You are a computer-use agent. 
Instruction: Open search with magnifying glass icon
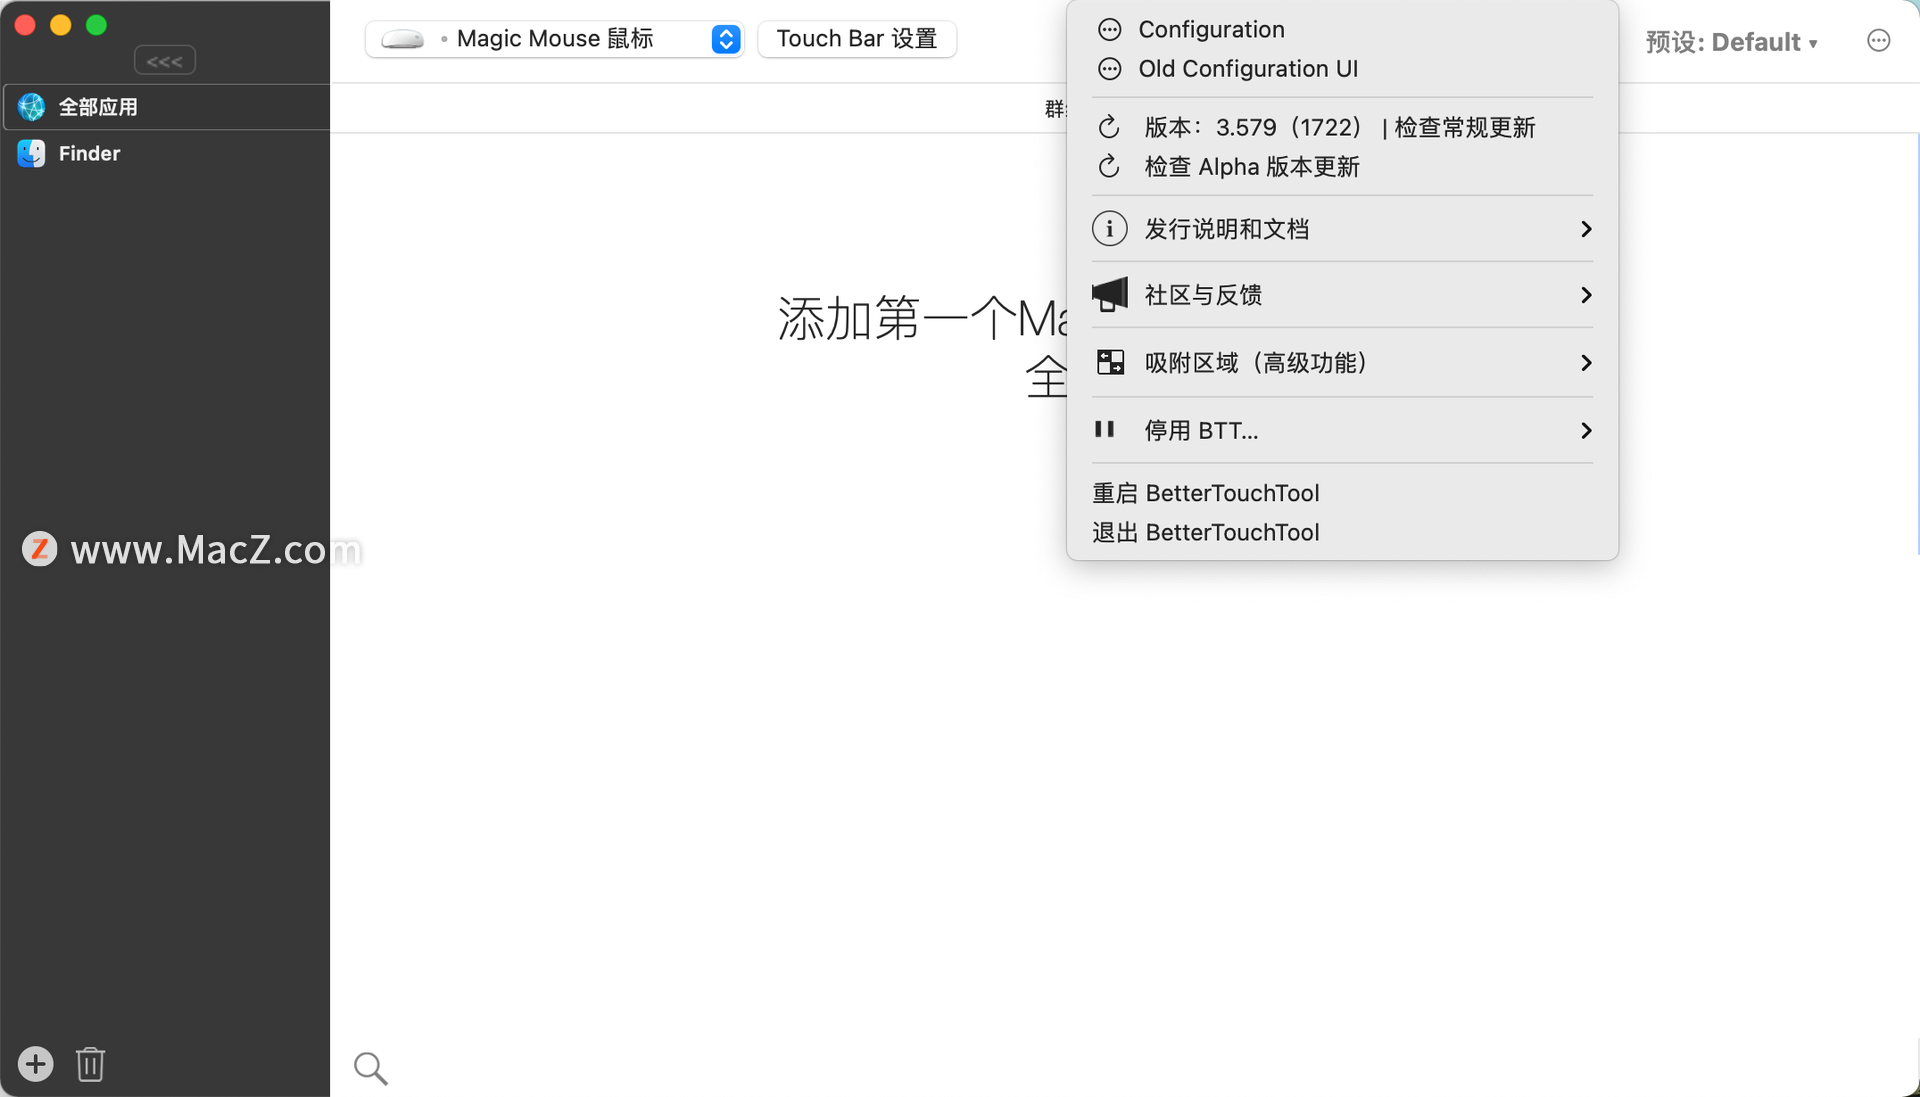point(370,1068)
